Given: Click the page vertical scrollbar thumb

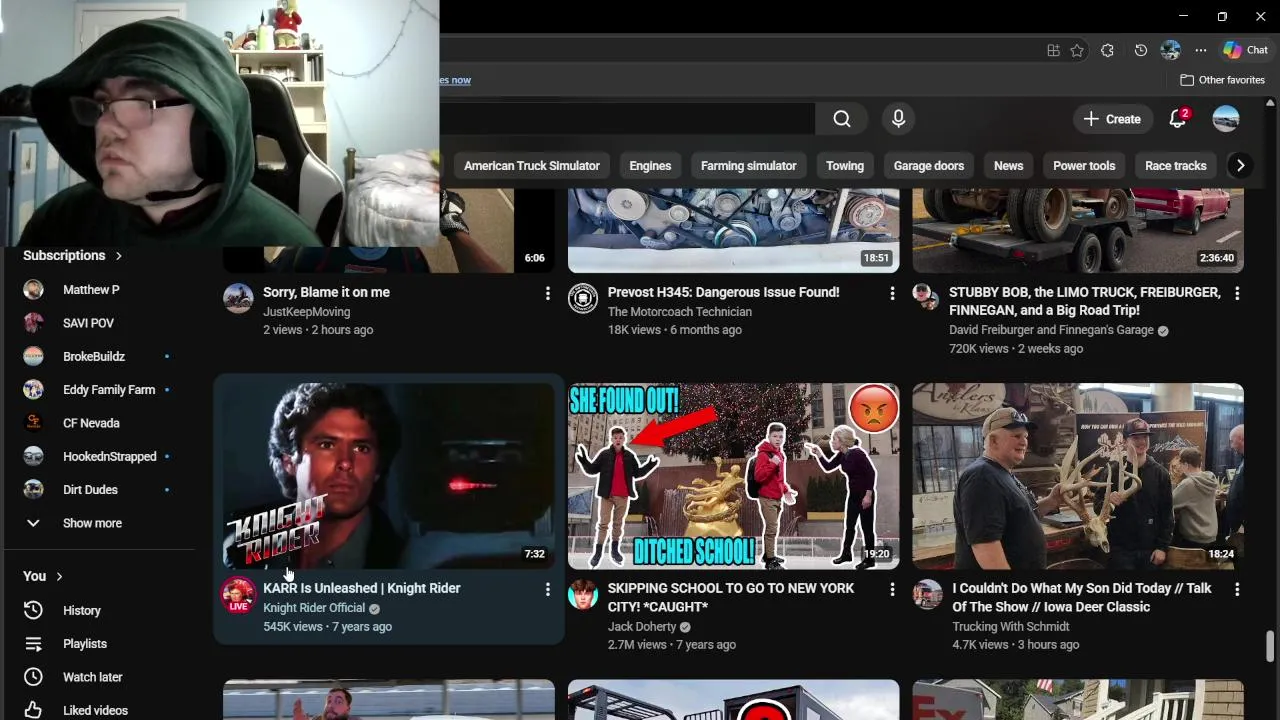Looking at the screenshot, I should click(x=1271, y=646).
